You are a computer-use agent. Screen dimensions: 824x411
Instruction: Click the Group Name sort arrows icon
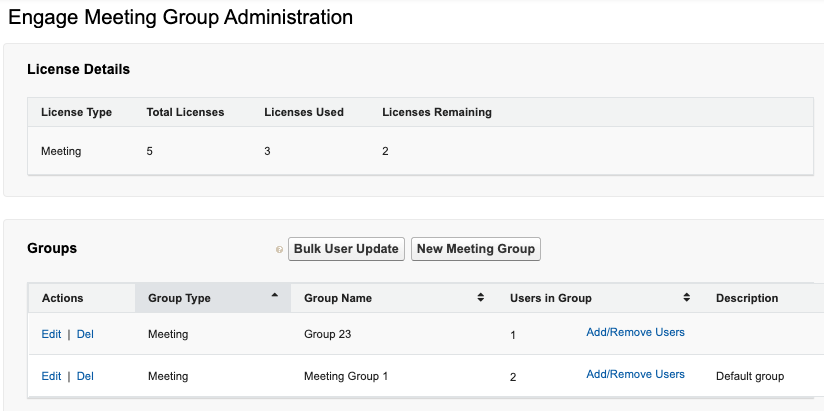[x=480, y=298]
